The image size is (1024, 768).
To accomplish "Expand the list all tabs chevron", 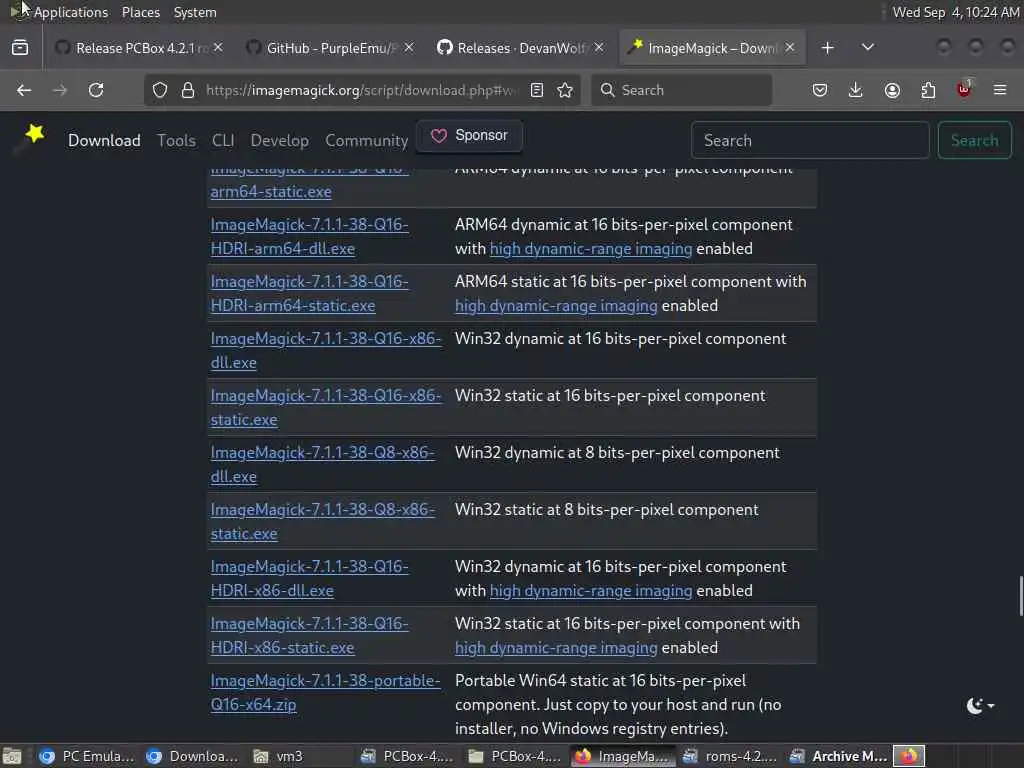I will (x=867, y=48).
